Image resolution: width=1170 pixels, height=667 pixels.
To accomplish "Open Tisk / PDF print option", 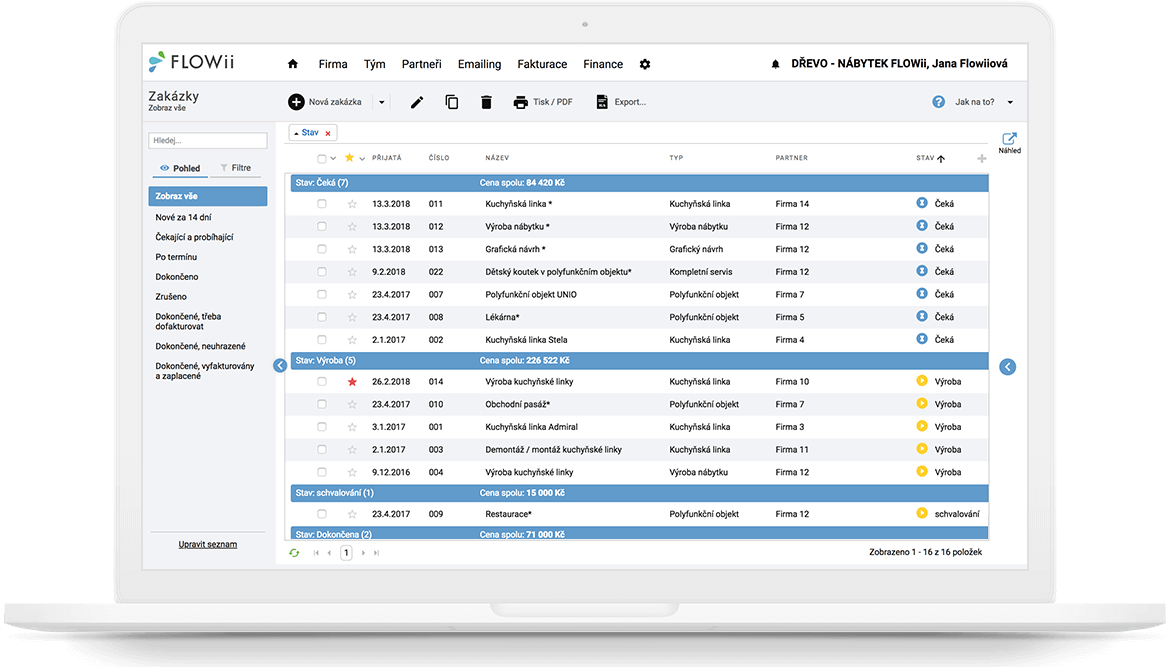I will pos(543,102).
